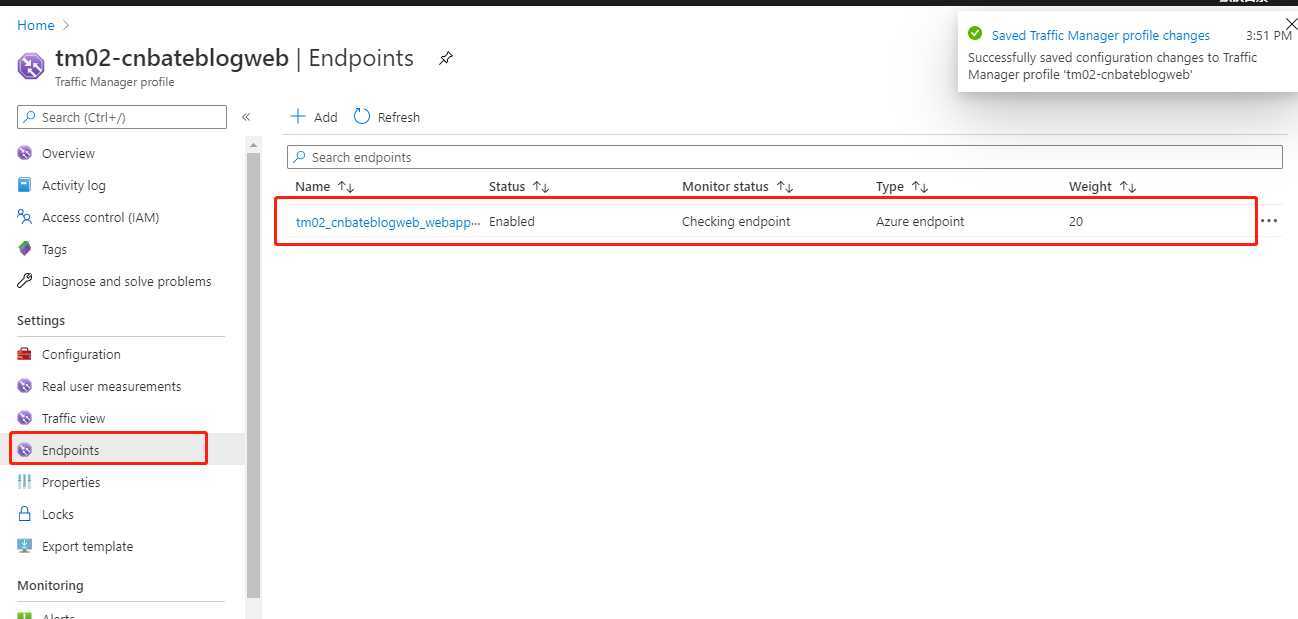Open the Tags menu item
The image size is (1298, 619).
click(x=54, y=249)
